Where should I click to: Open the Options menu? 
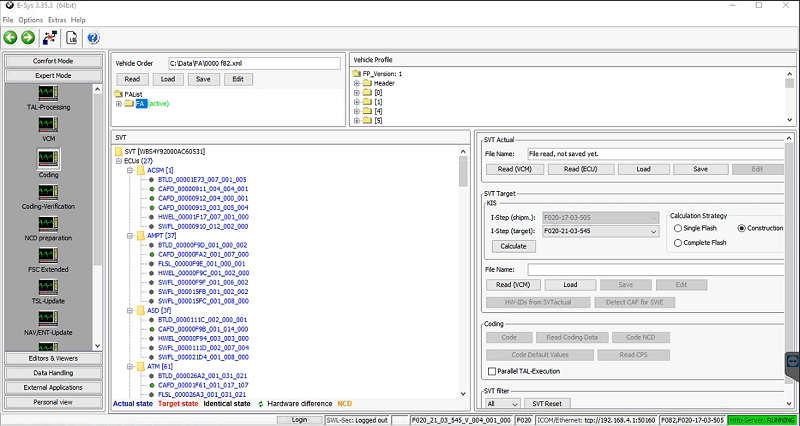point(30,19)
